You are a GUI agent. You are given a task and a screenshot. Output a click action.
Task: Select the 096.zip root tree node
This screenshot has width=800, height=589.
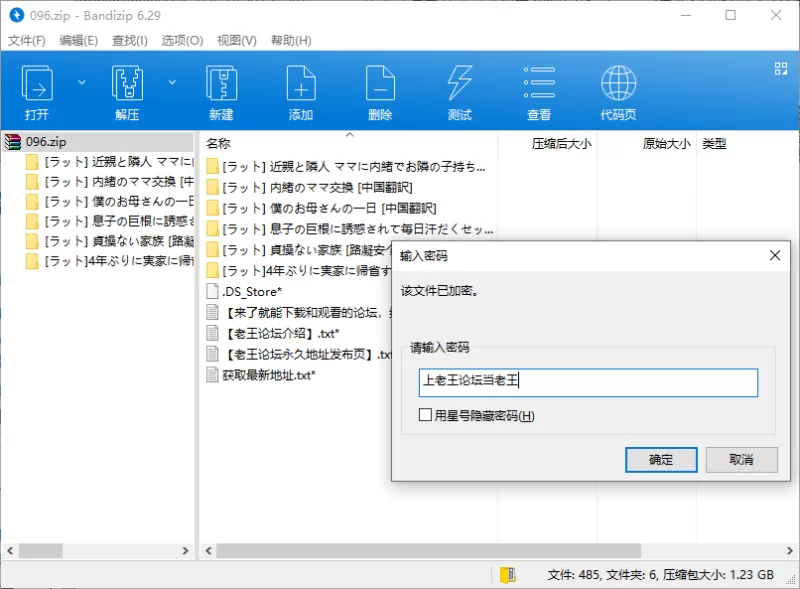(45, 142)
